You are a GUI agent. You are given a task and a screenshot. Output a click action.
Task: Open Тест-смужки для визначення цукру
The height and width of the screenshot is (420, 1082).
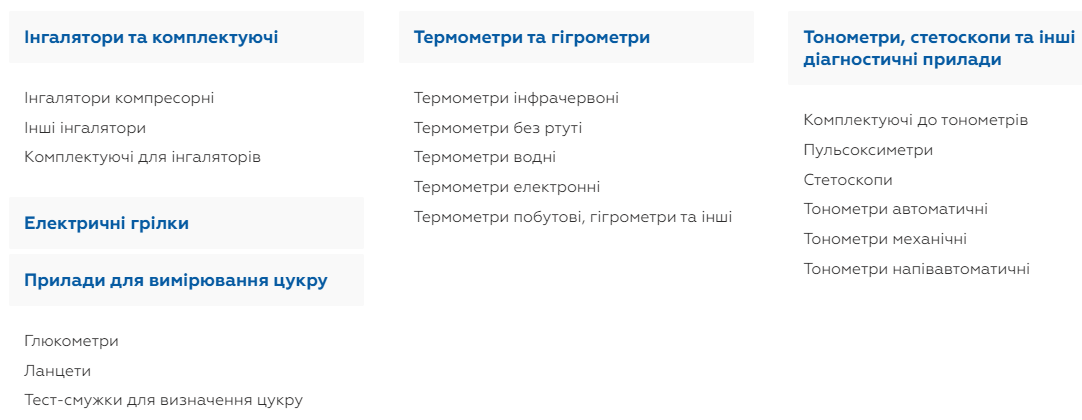tap(163, 400)
